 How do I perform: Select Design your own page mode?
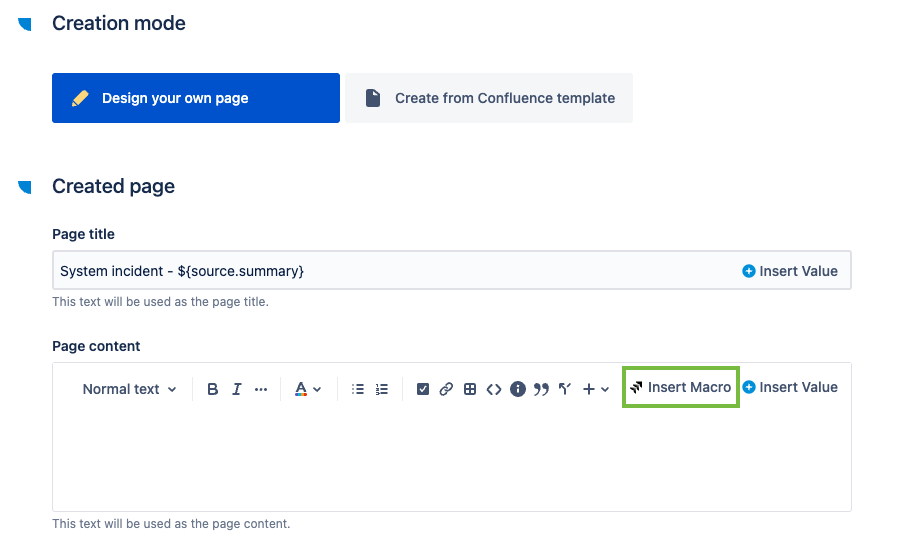click(x=196, y=98)
